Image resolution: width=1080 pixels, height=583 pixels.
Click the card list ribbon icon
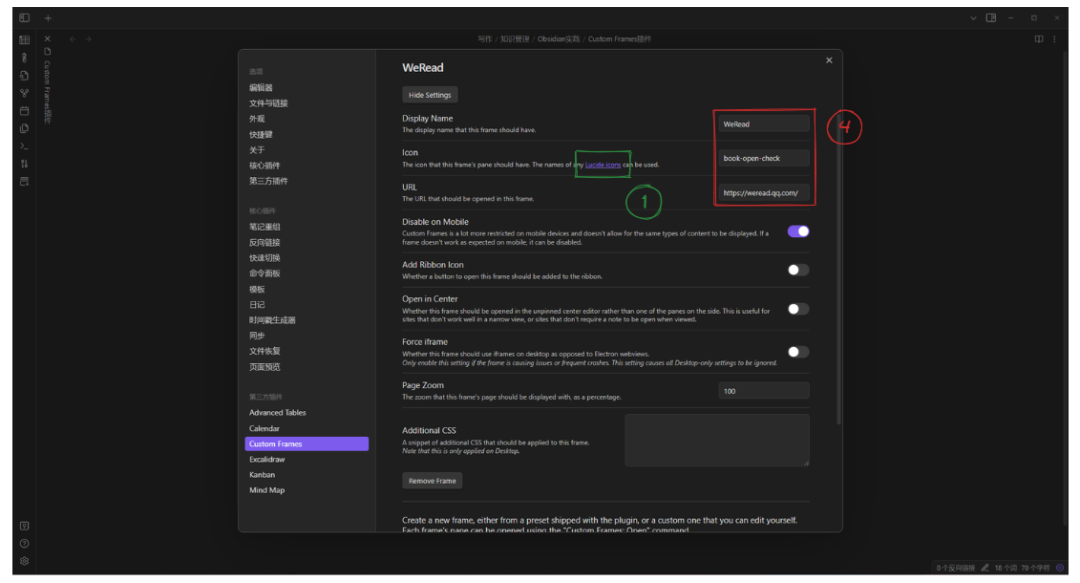click(24, 182)
